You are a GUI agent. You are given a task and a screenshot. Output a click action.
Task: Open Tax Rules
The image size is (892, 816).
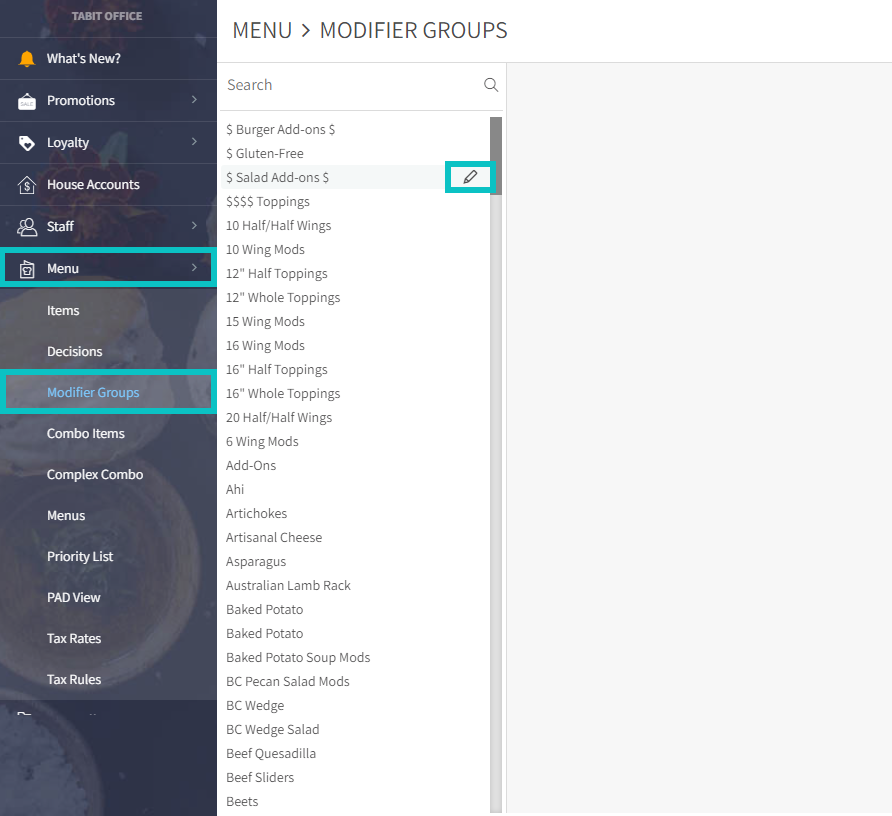coord(74,679)
